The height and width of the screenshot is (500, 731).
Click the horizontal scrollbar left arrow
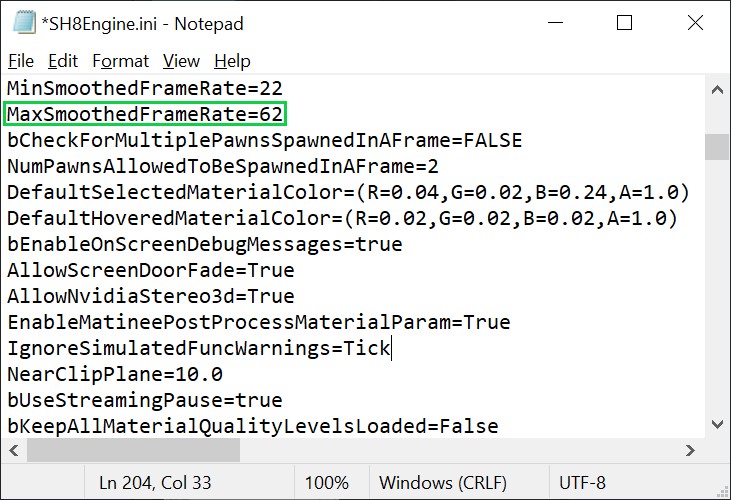[14, 450]
